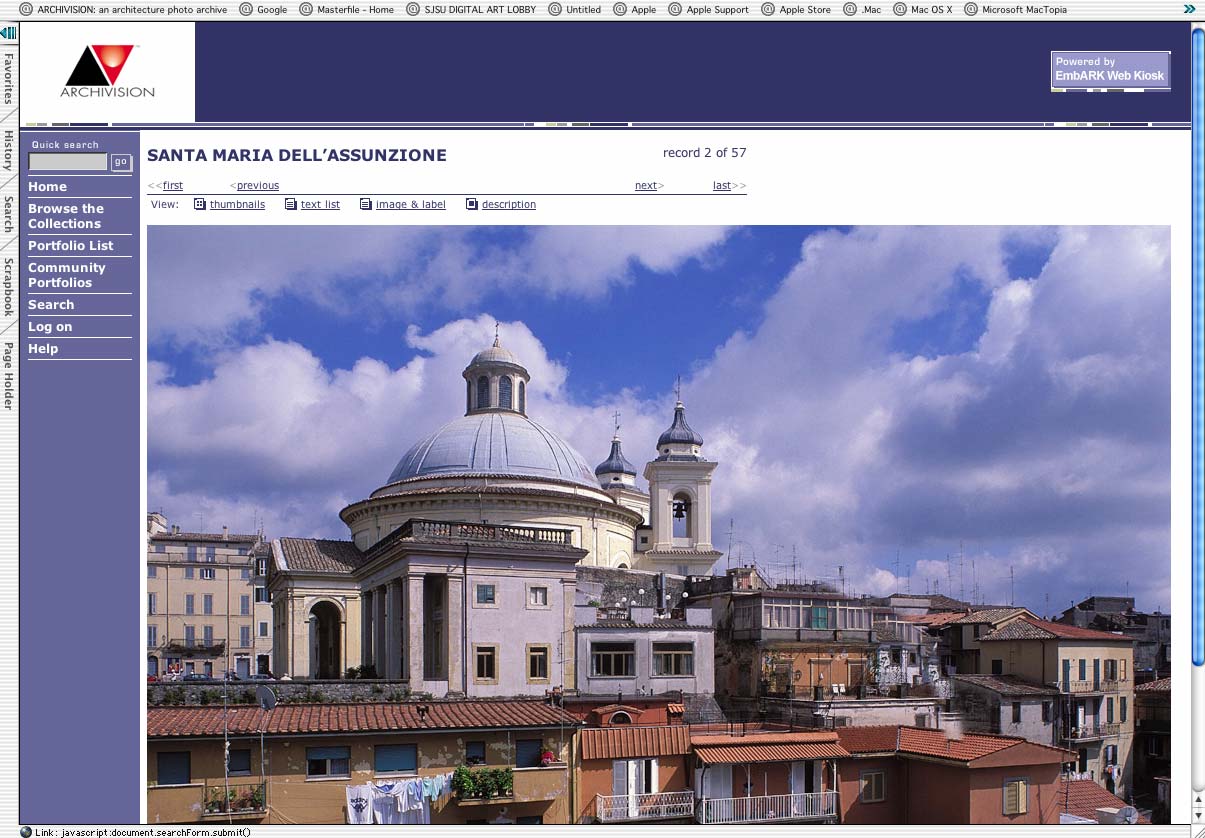
Task: Open the Mac OS X bookmark
Action: [922, 9]
